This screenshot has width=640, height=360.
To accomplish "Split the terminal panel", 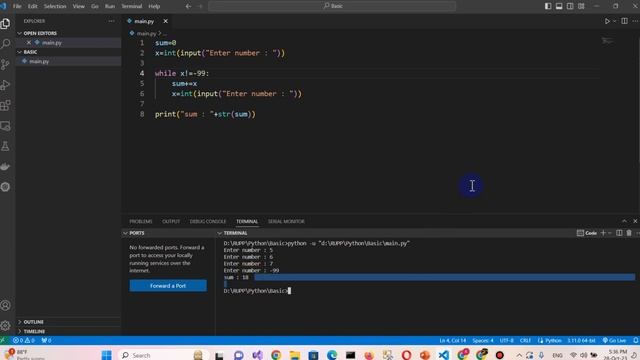I will [619, 233].
